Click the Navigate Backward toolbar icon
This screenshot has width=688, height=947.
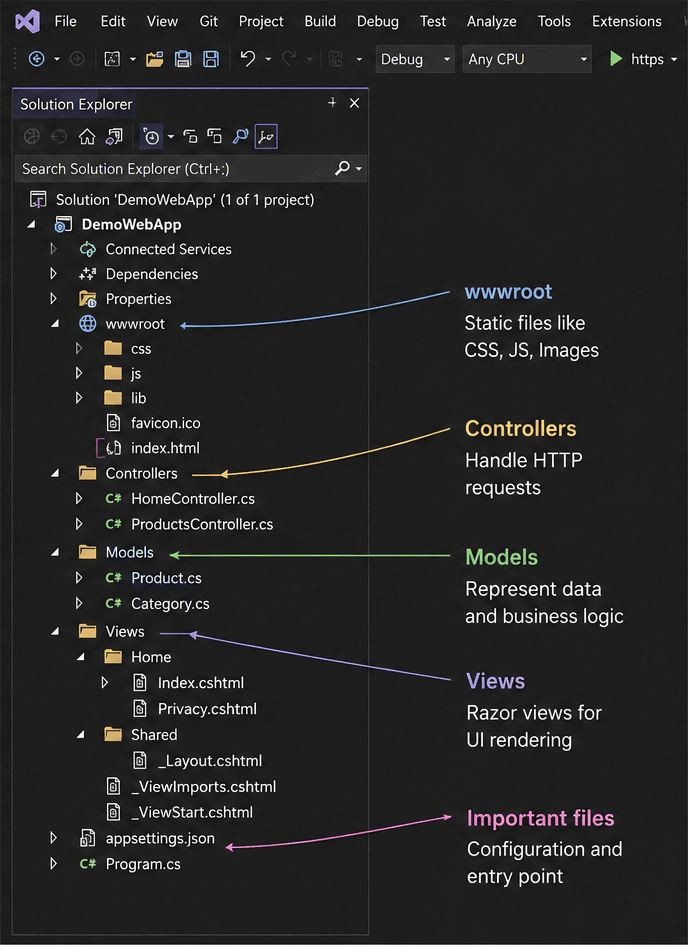[x=36, y=59]
